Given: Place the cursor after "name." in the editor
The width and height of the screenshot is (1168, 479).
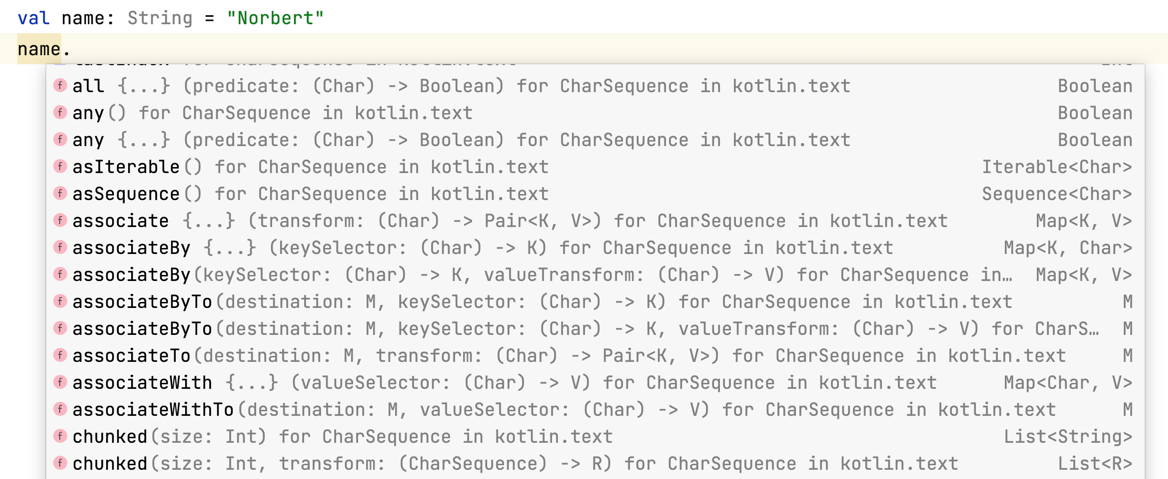Looking at the screenshot, I should pyautogui.click(x=72, y=49).
